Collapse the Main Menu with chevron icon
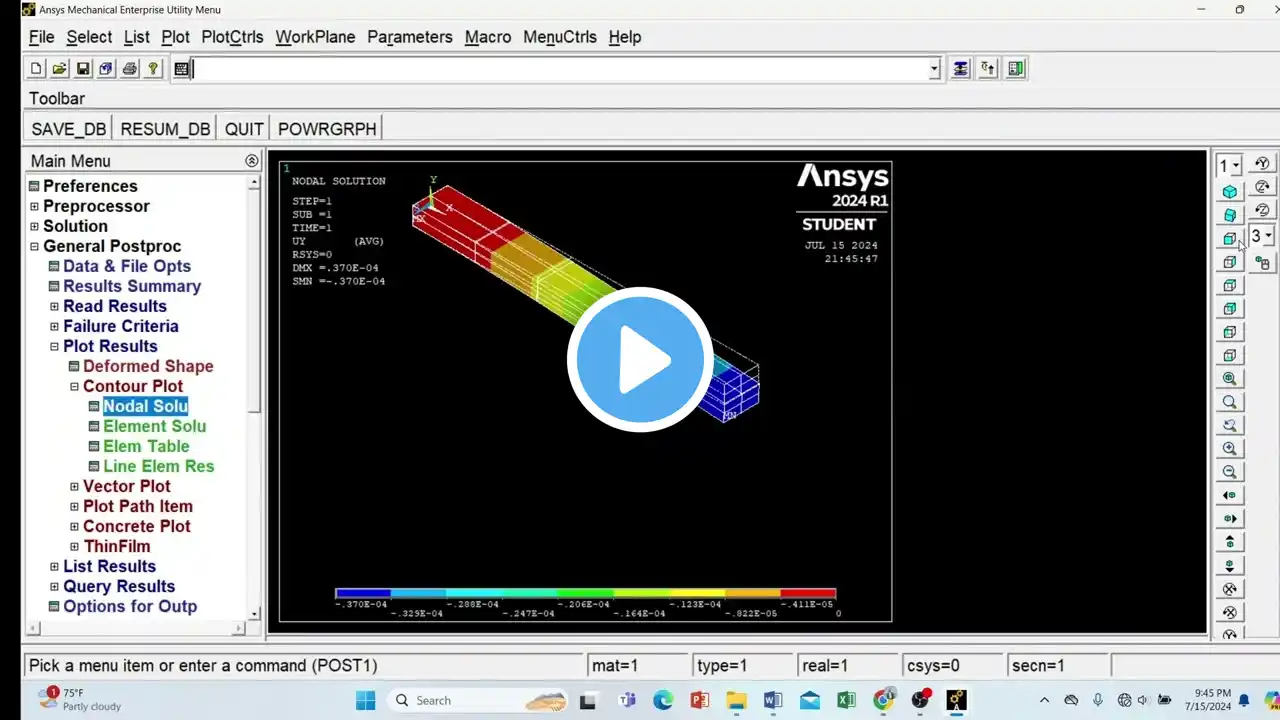The width and height of the screenshot is (1280, 720). pos(251,161)
